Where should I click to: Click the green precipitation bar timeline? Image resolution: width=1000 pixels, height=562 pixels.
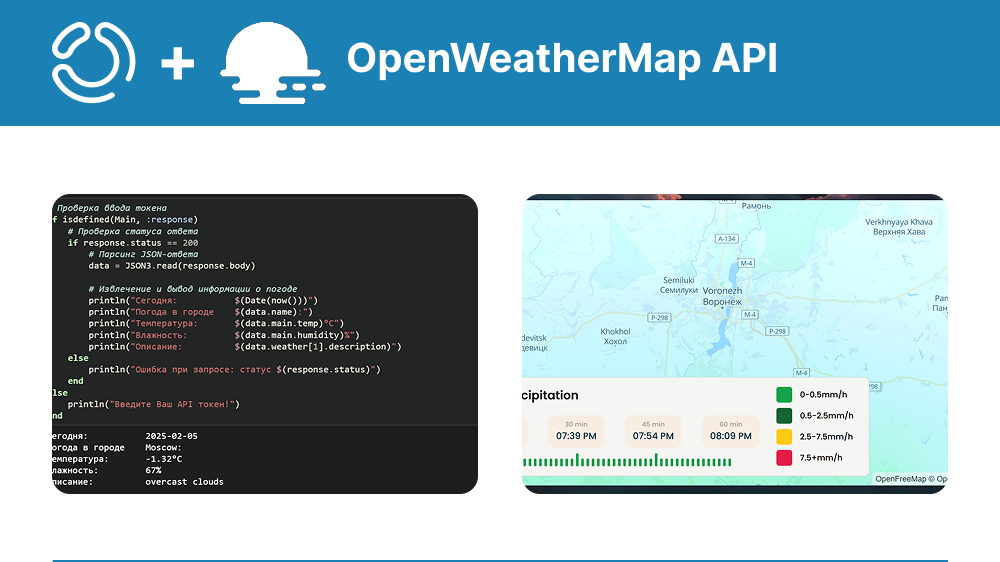(627, 461)
